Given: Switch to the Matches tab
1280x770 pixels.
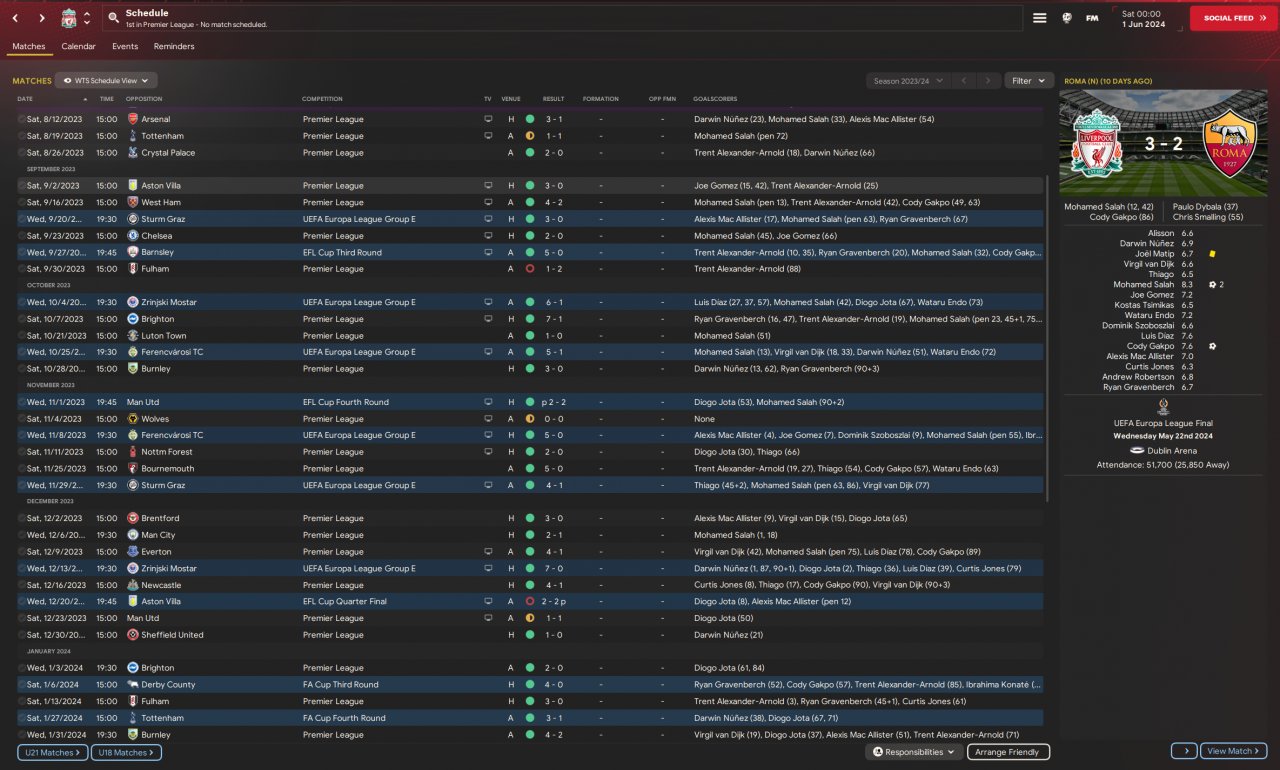Looking at the screenshot, I should pos(29,47).
